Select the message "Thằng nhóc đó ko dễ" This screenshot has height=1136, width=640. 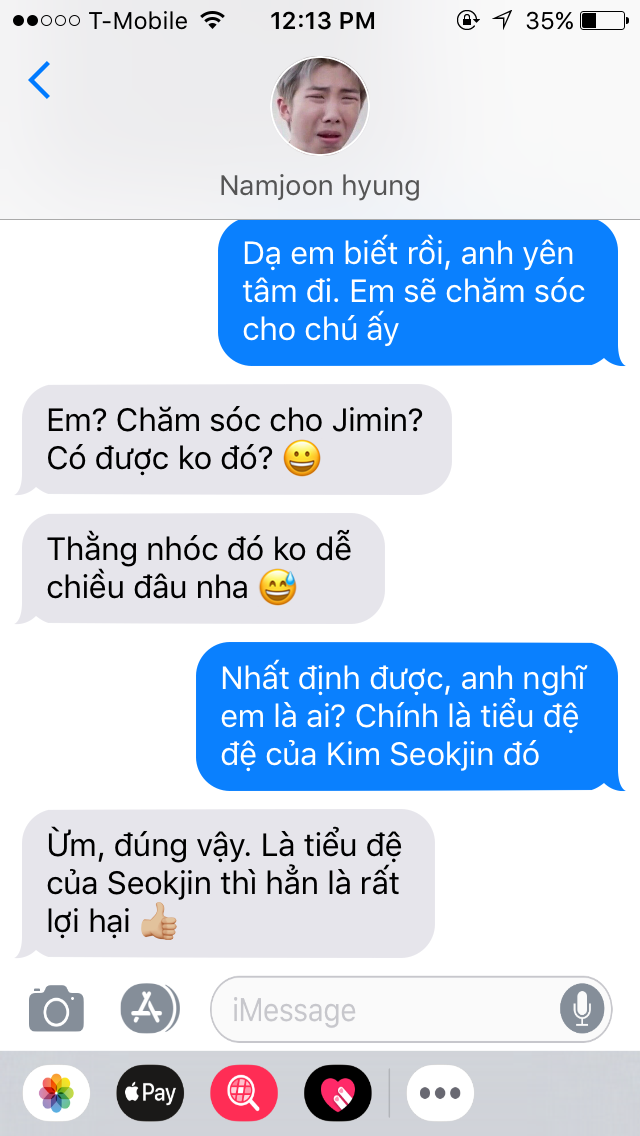[201, 569]
